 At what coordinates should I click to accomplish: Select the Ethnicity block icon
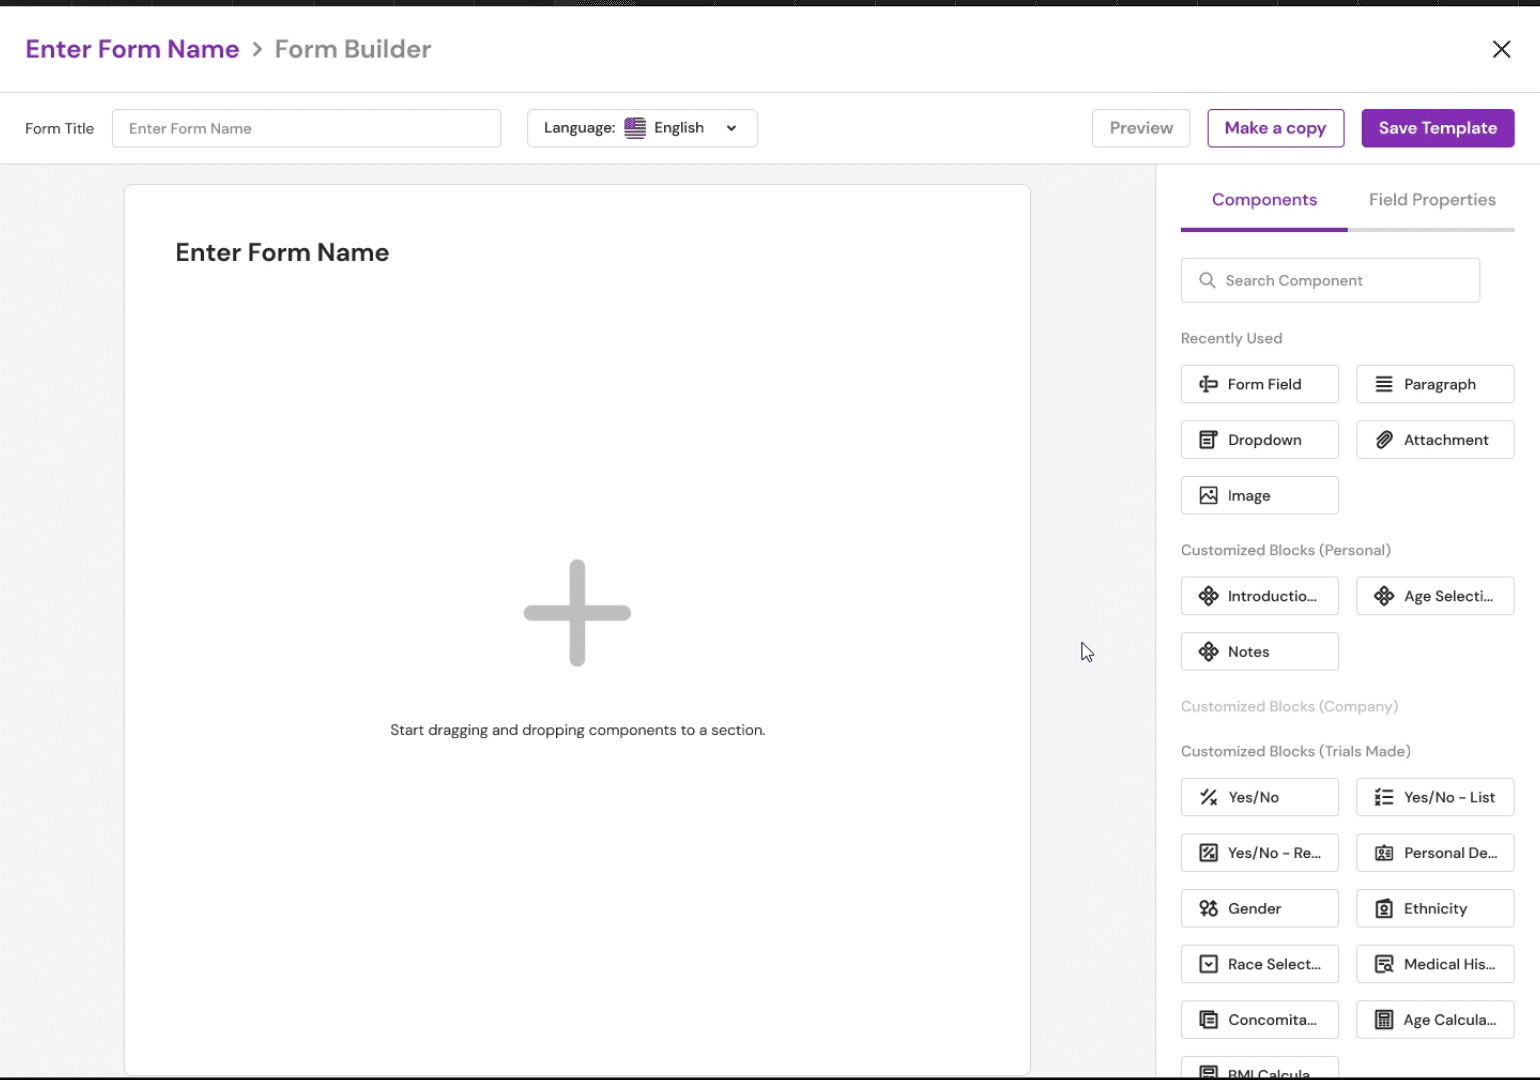tap(1384, 909)
